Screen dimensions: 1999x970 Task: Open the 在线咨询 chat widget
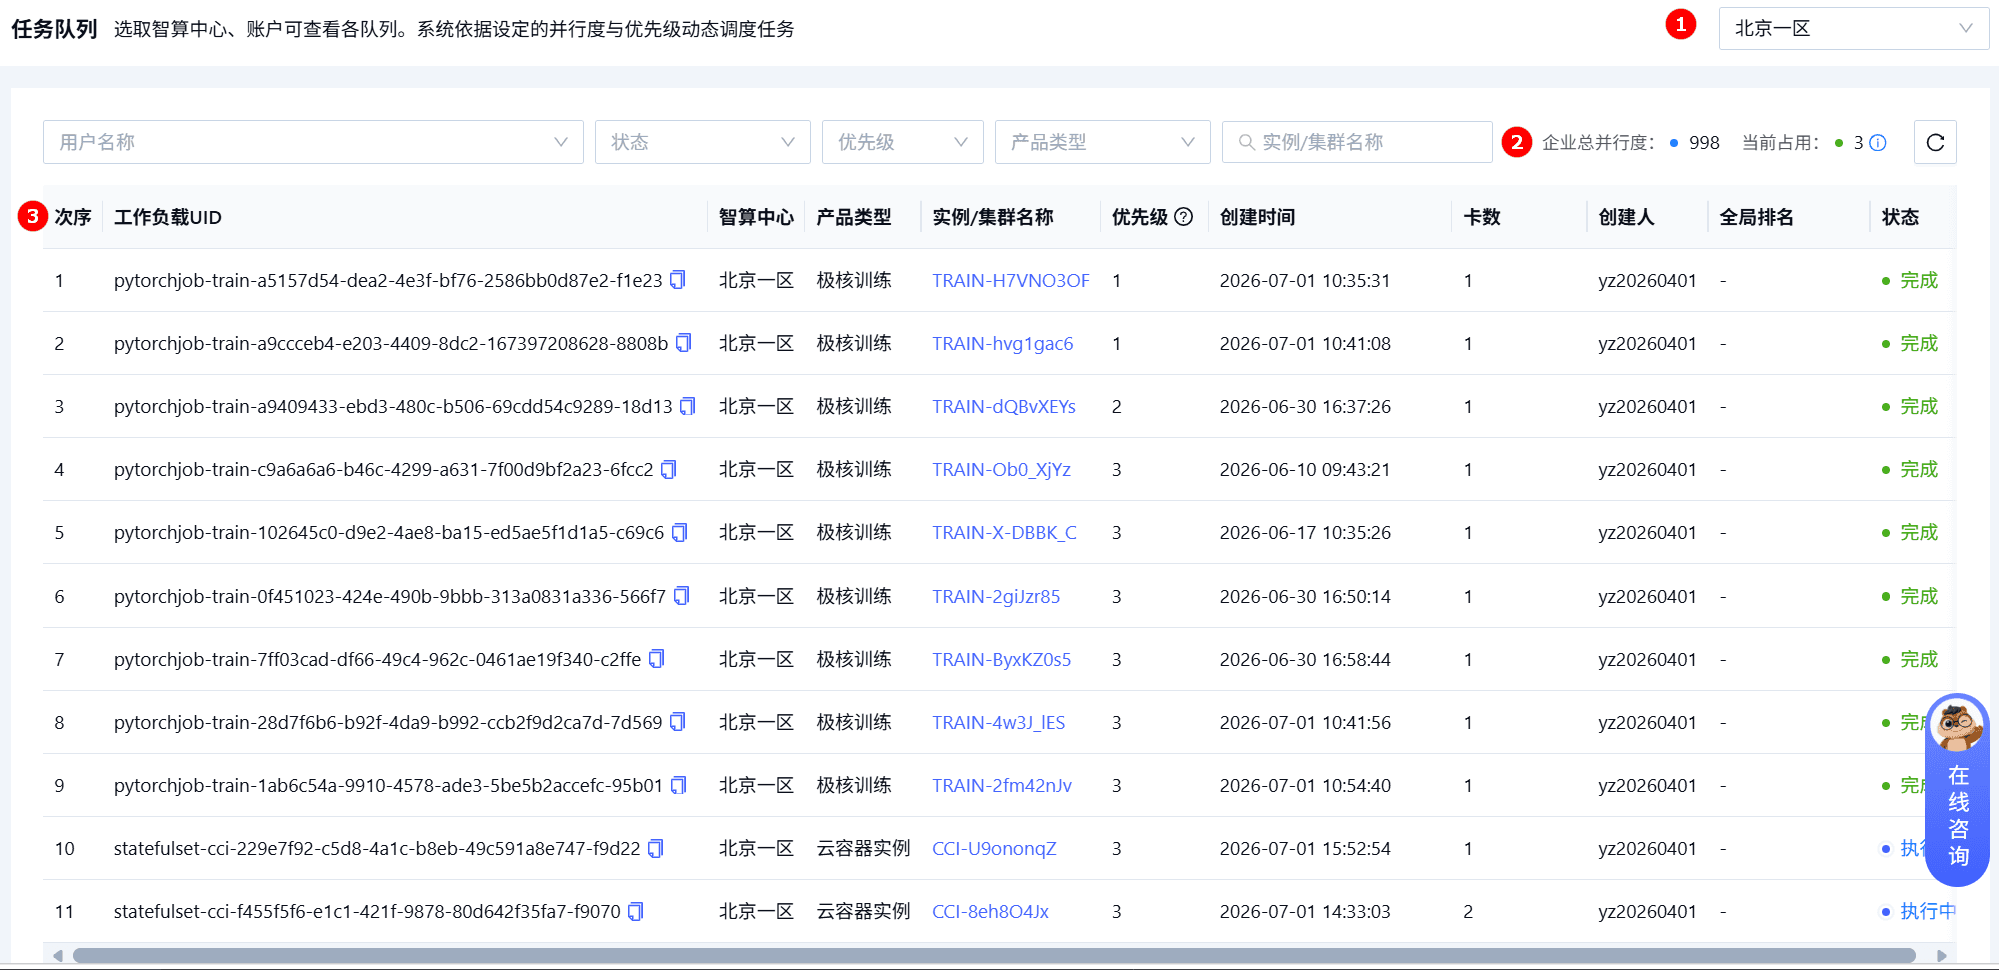(x=1958, y=790)
